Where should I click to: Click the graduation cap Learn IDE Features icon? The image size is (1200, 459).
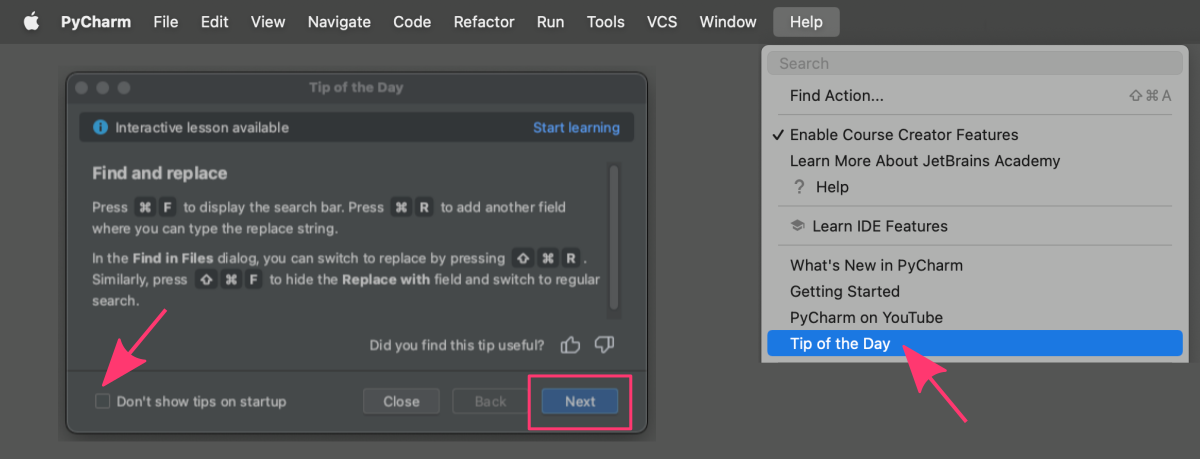pyautogui.click(x=797, y=226)
